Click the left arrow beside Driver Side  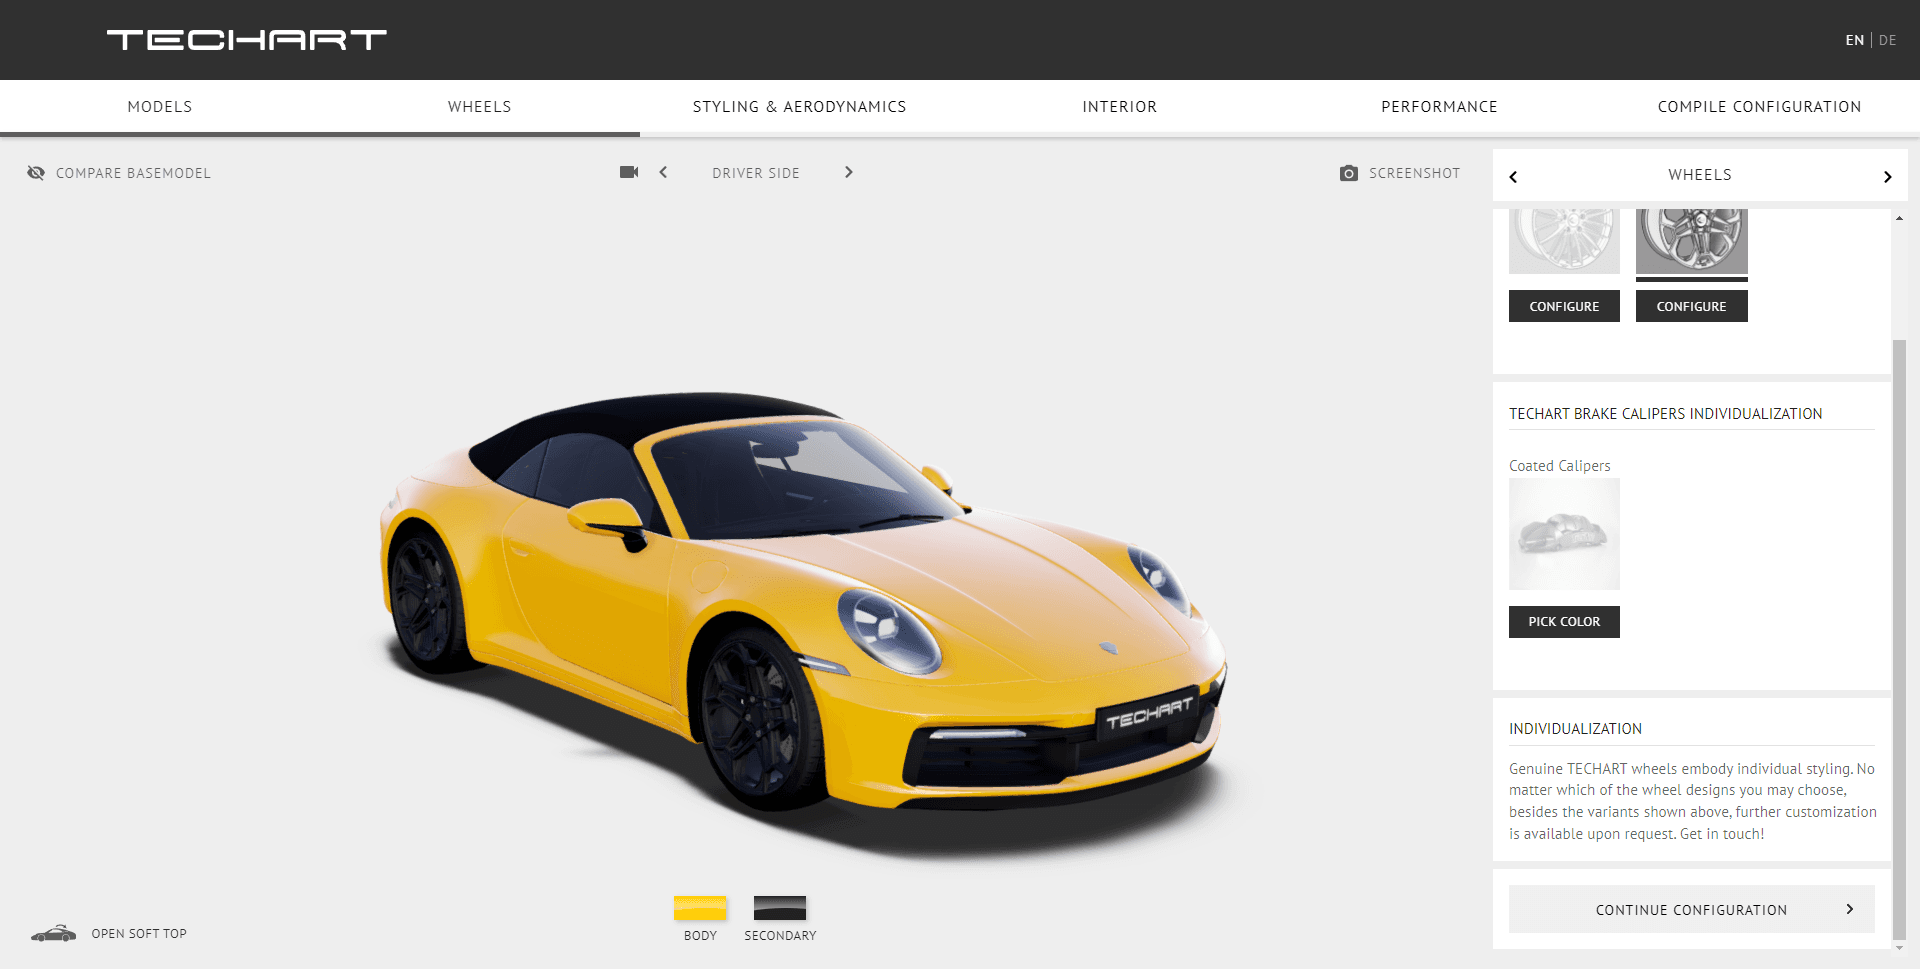tap(663, 172)
